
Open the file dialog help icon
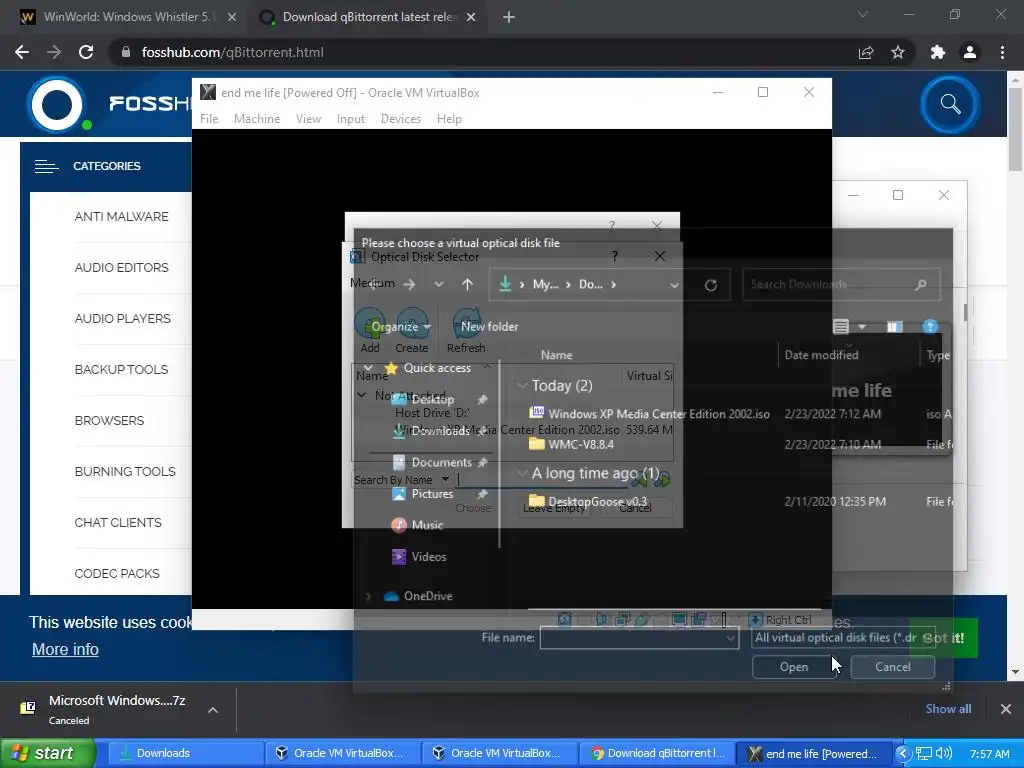930,327
